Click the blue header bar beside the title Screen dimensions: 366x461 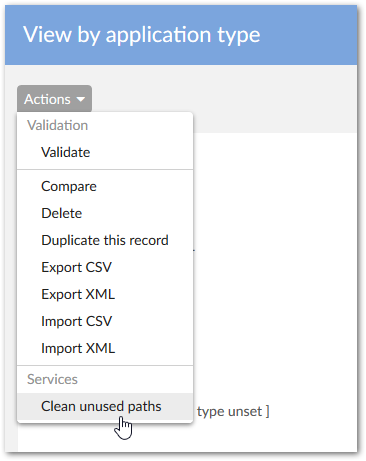308,35
